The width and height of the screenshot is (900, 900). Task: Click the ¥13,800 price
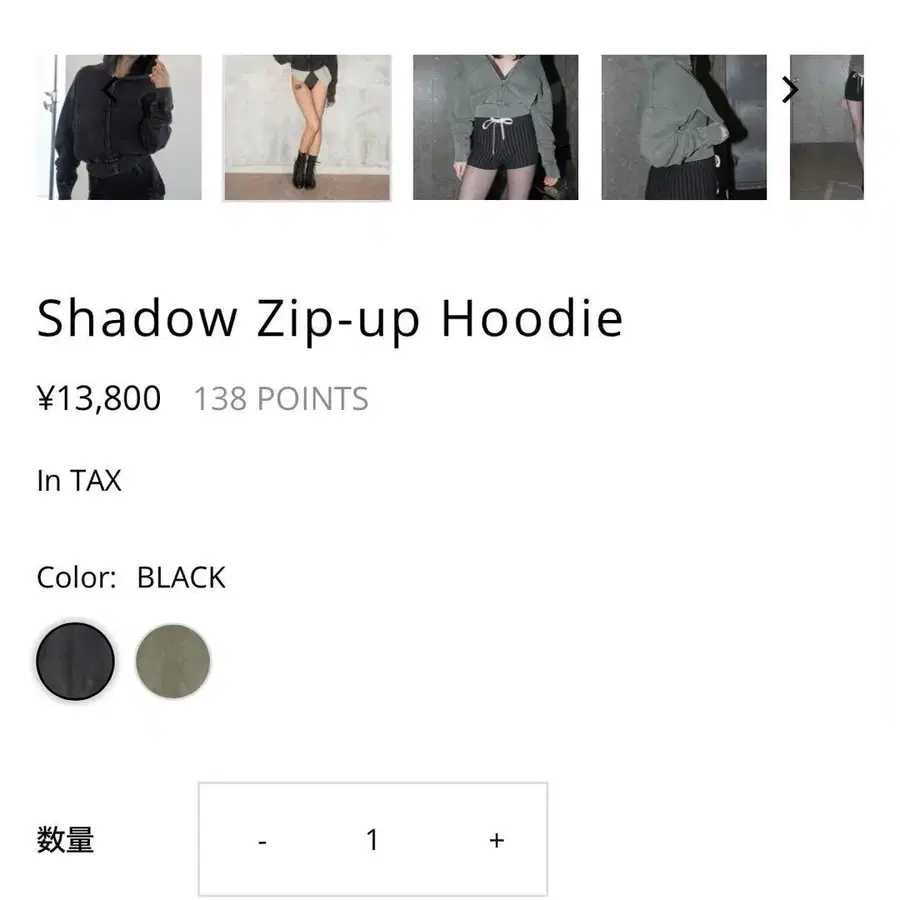(99, 398)
